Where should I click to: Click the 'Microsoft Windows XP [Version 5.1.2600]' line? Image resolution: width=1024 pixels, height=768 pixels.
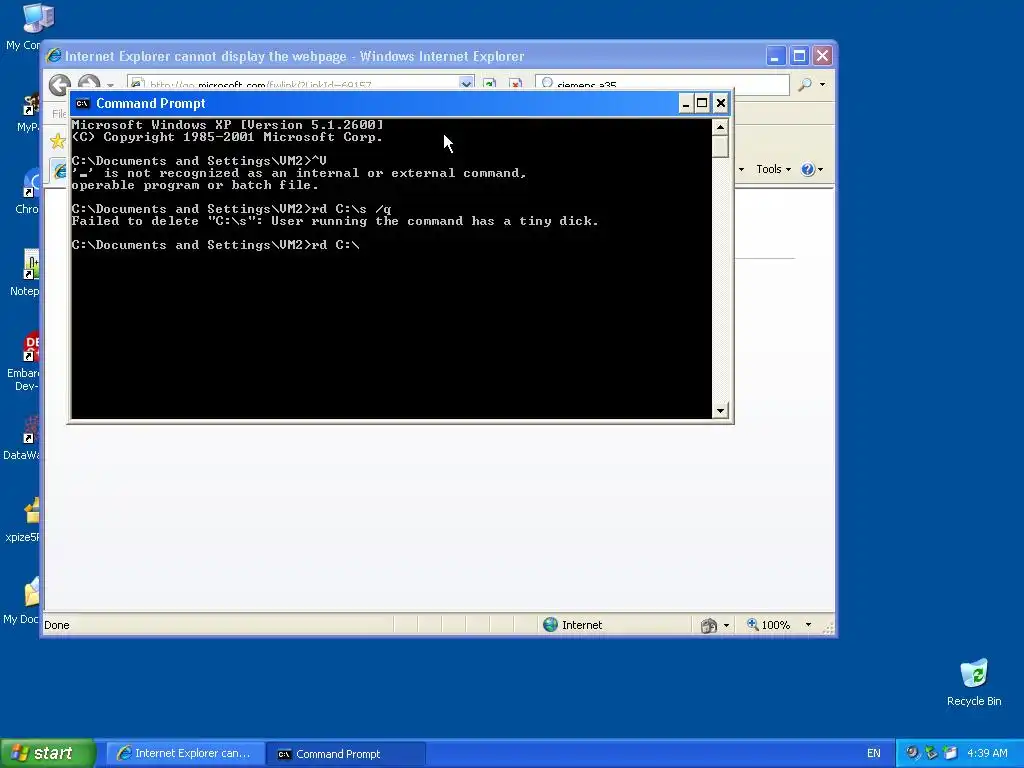[227, 125]
